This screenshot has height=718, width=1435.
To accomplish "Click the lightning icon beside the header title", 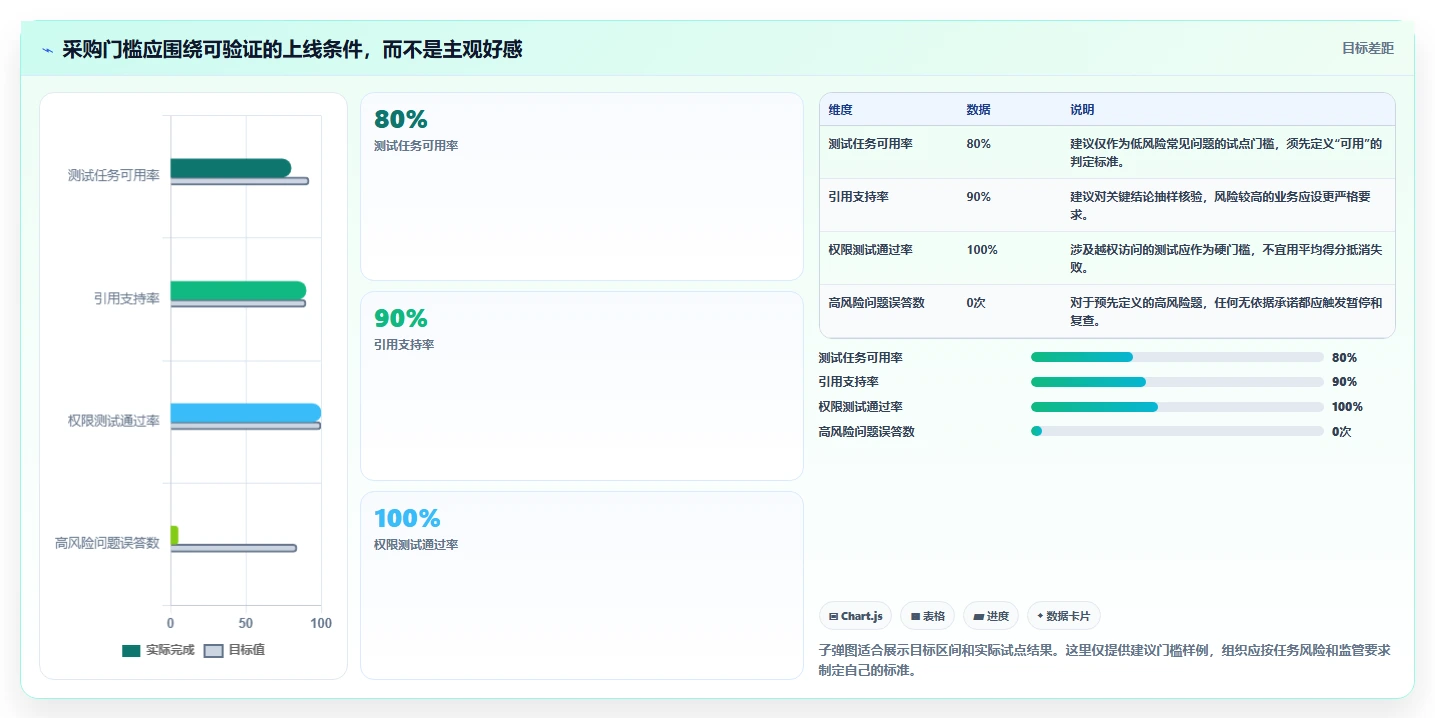I will pos(48,49).
